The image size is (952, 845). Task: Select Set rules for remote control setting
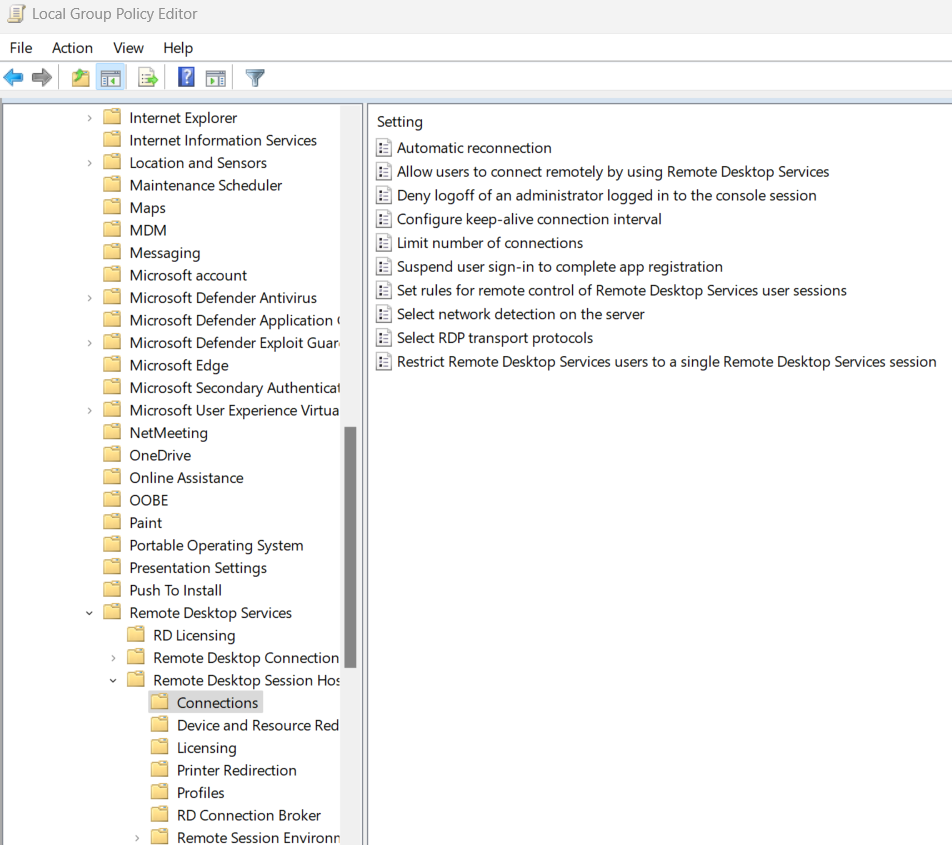622,290
